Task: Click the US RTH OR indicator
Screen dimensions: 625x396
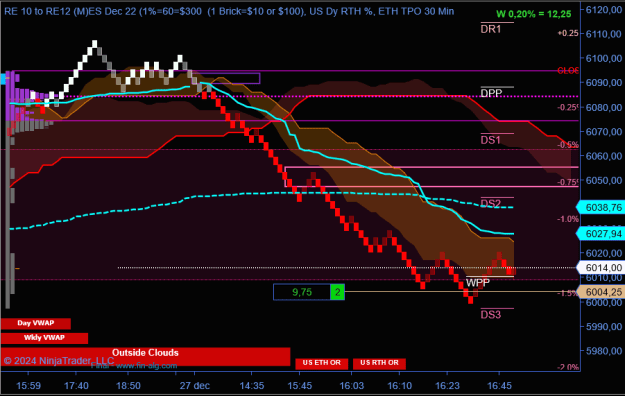Action: 379,363
